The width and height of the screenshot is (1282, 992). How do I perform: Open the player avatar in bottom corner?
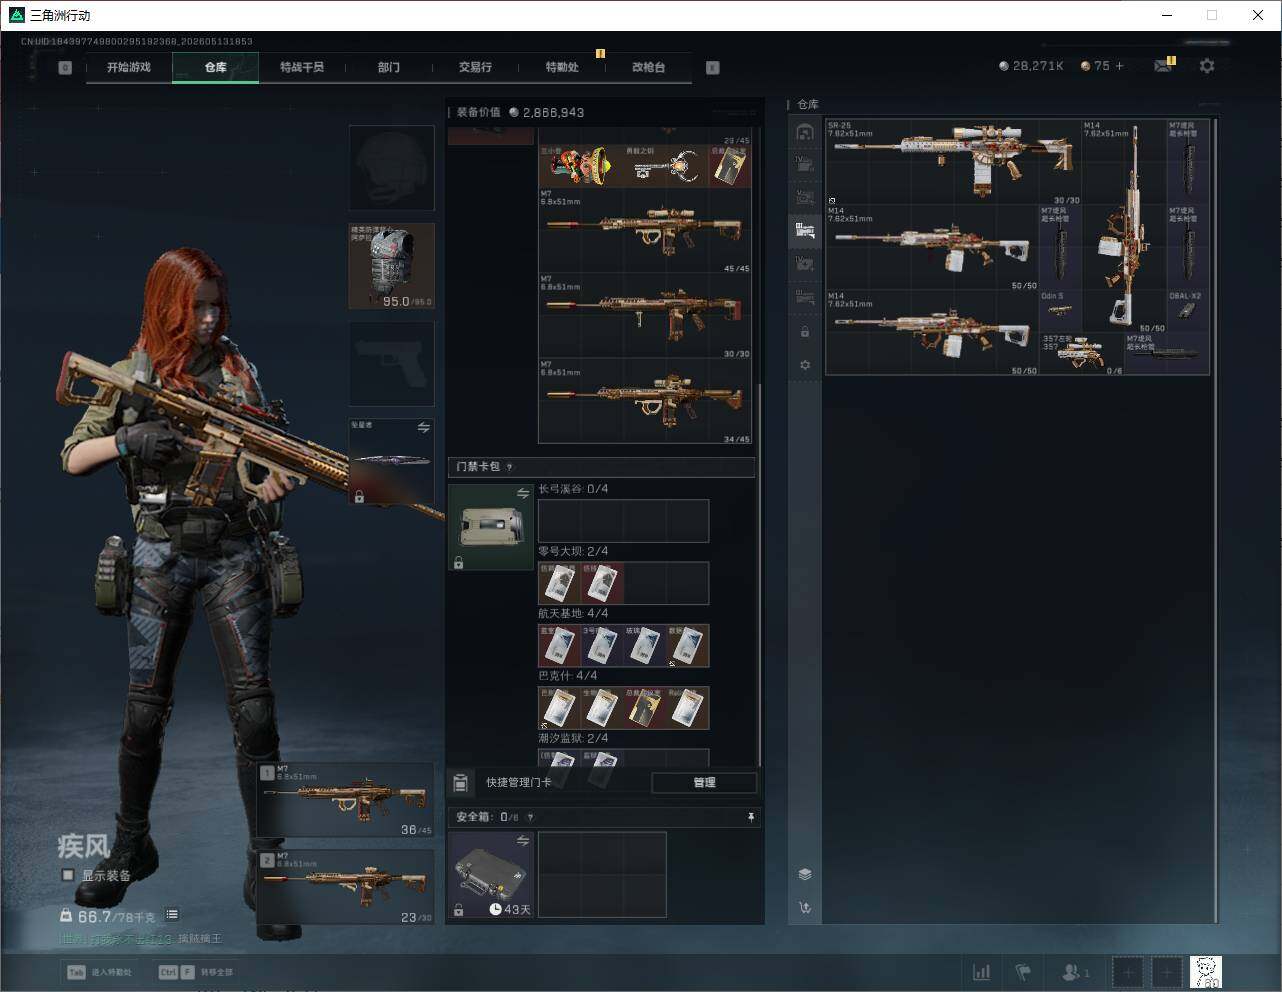click(1206, 972)
